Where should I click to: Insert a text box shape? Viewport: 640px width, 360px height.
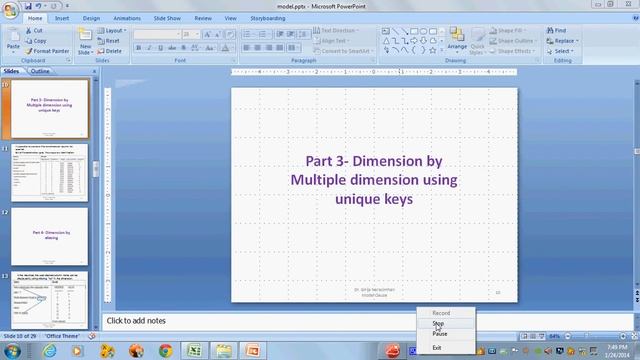[386, 31]
